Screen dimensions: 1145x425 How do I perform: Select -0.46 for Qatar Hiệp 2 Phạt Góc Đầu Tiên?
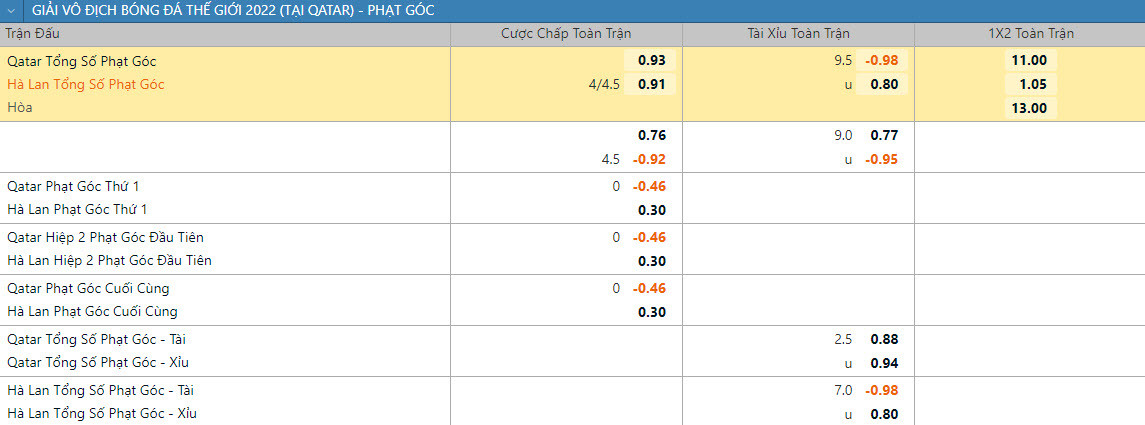click(649, 237)
